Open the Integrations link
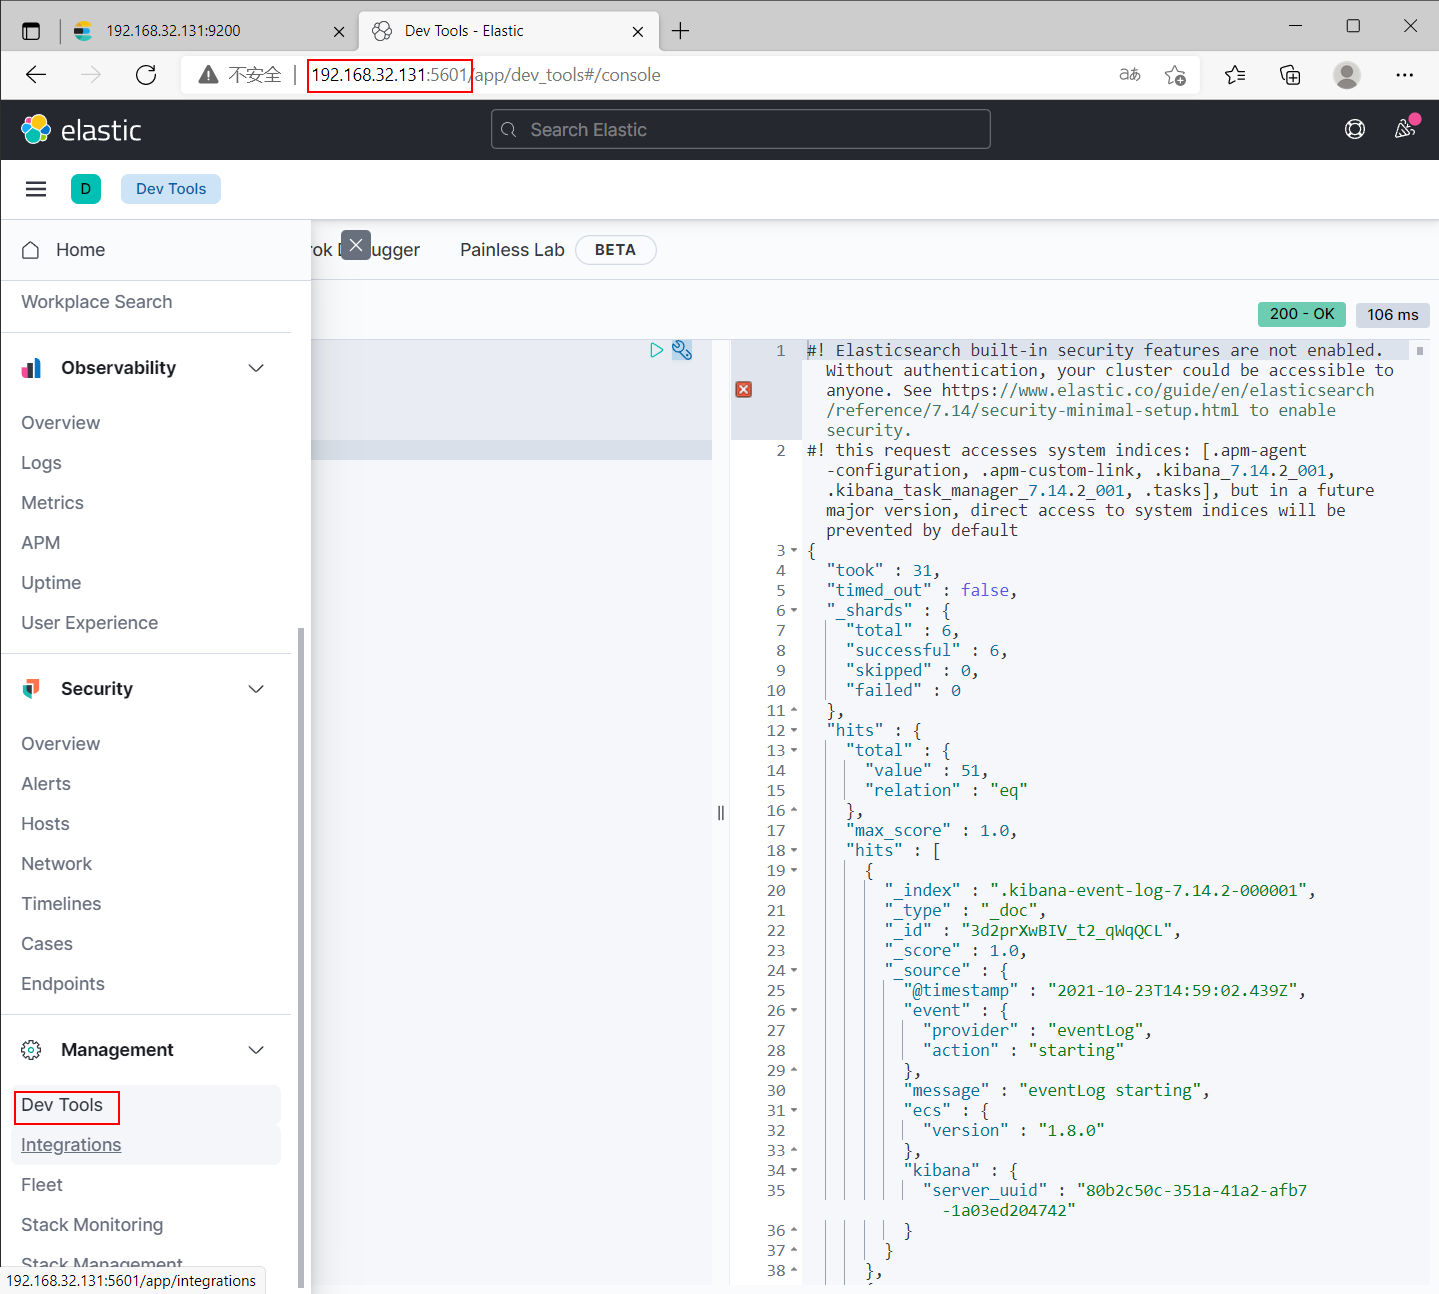This screenshot has width=1439, height=1294. [71, 1145]
